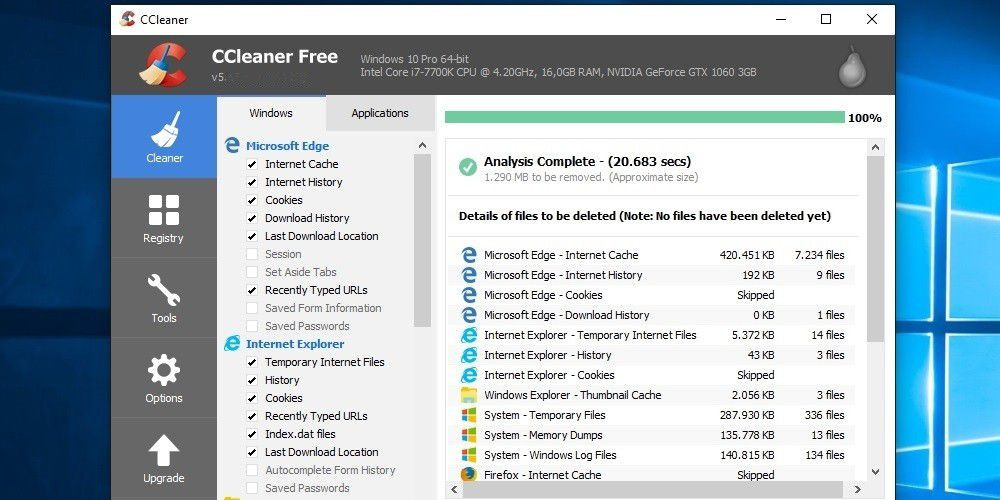The height and width of the screenshot is (500, 1000).
Task: Open the Cleaner section broom icon
Action: [165, 129]
